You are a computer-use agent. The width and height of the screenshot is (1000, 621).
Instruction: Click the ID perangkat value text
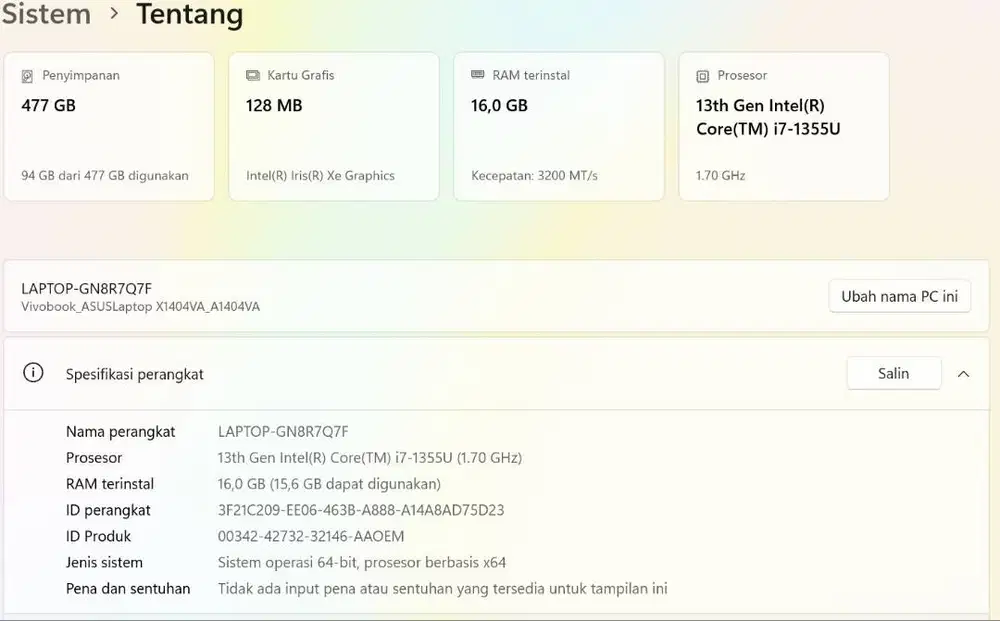360,510
